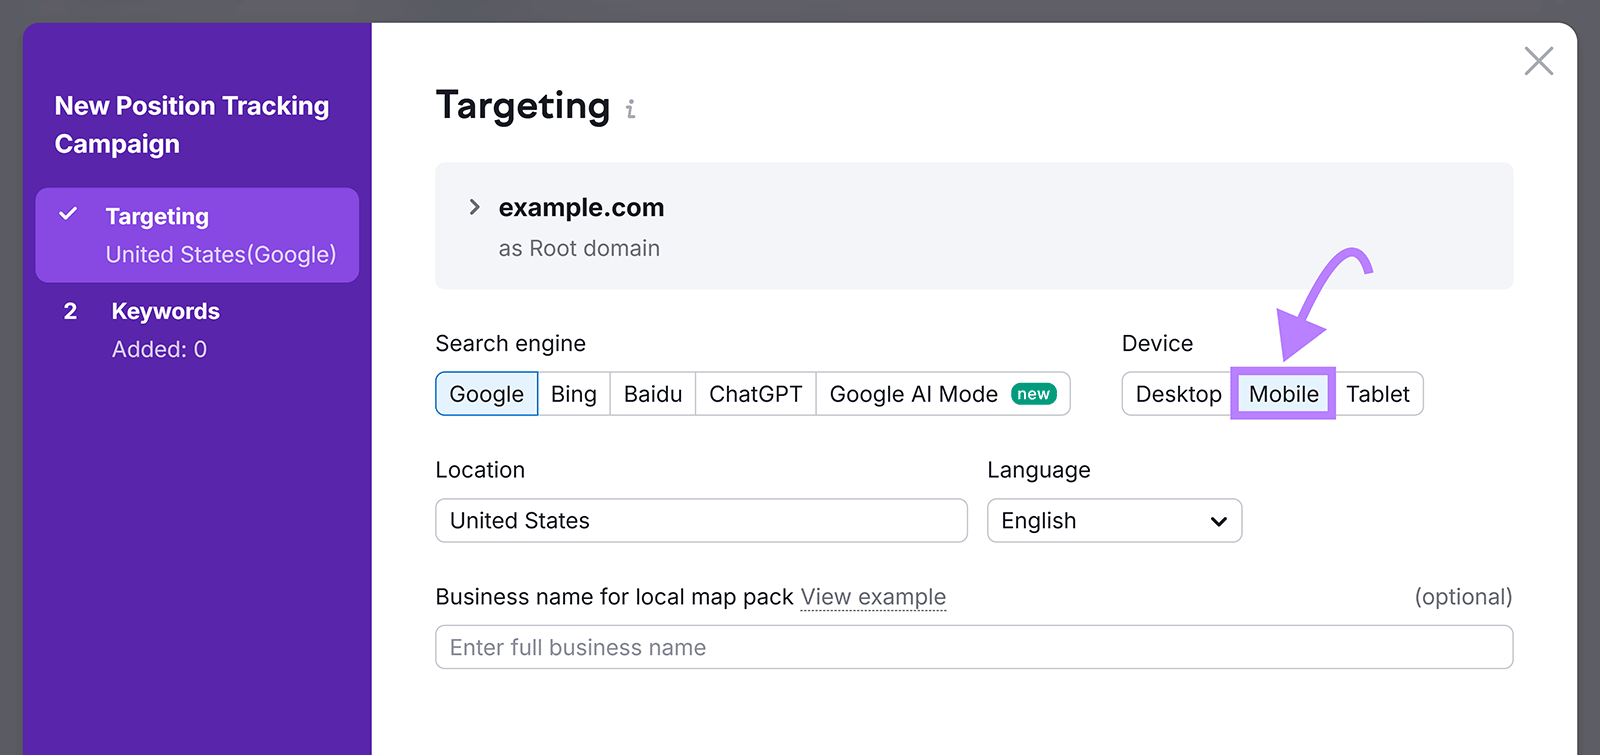The width and height of the screenshot is (1600, 755).
Task: Open the Language dropdown
Action: (x=1100, y=521)
